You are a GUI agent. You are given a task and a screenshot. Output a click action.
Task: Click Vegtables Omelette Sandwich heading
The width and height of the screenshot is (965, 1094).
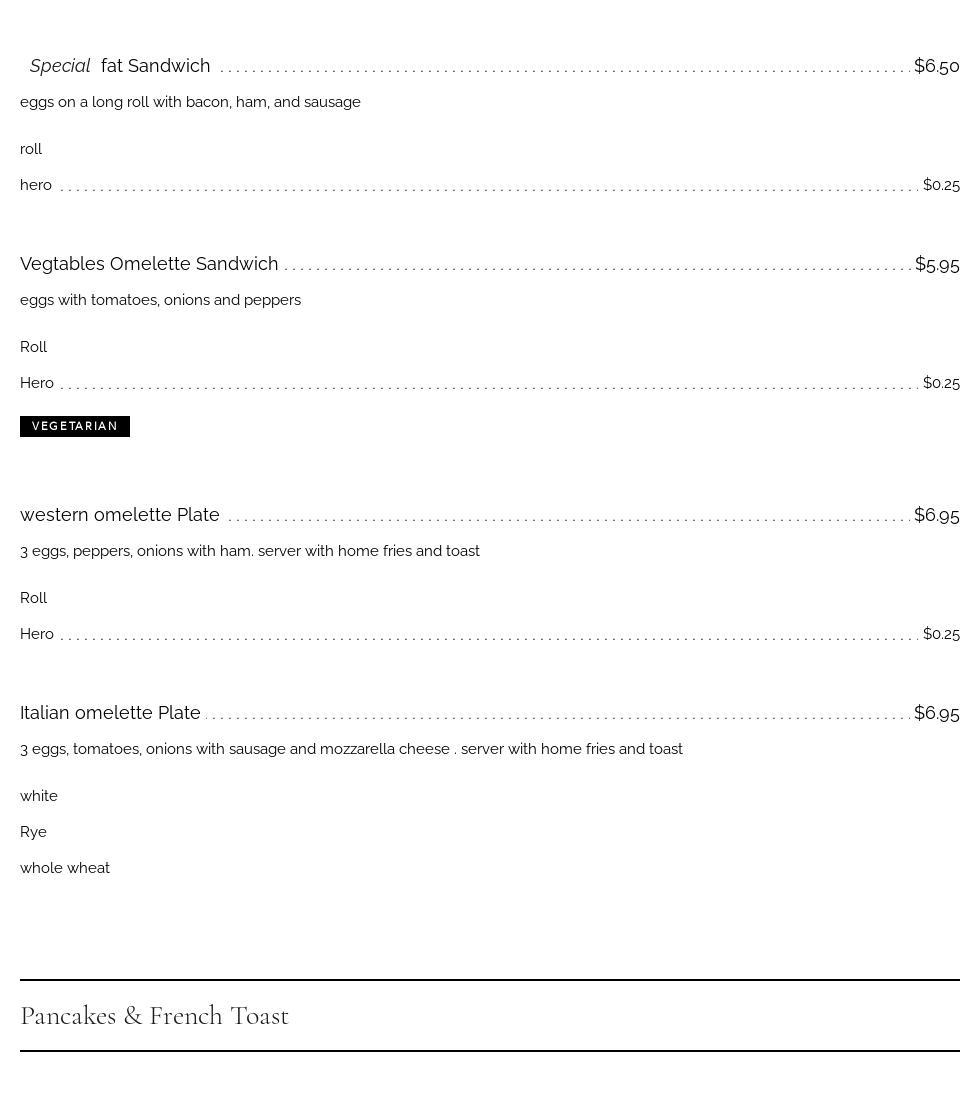click(x=149, y=264)
